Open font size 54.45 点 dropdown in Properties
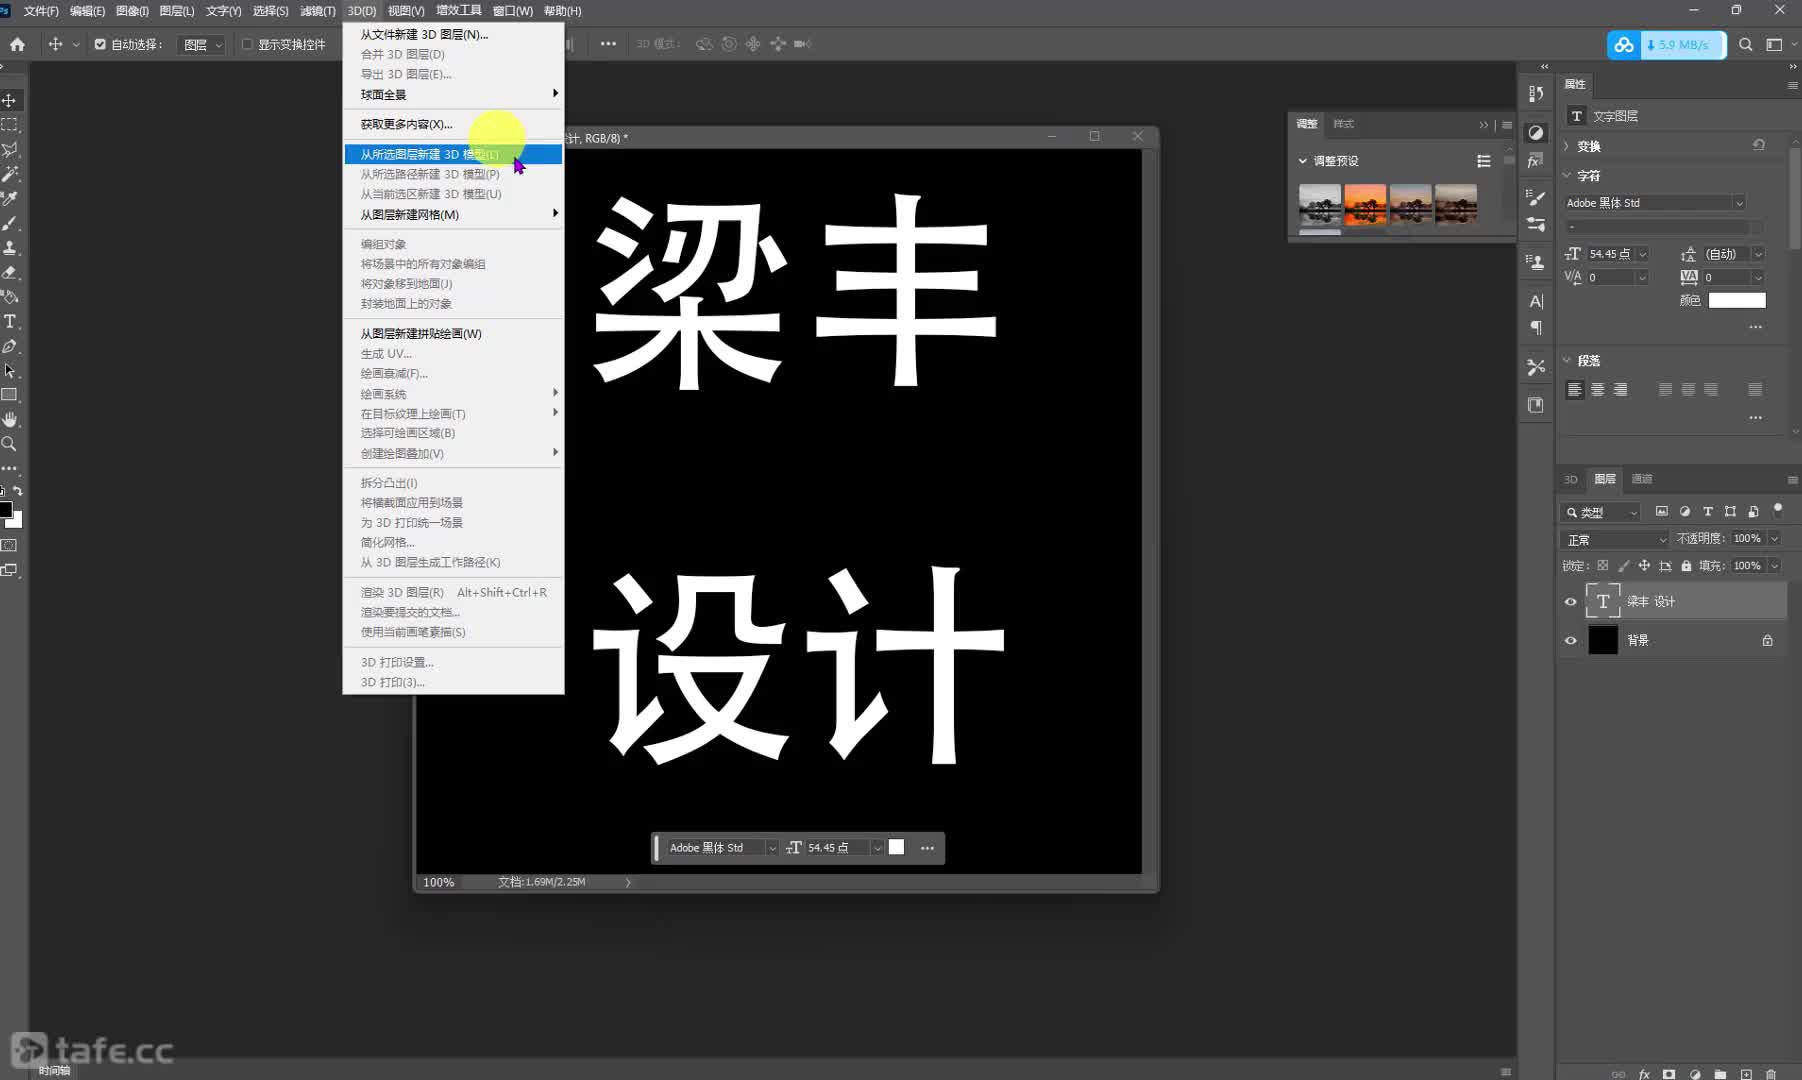 1642,254
